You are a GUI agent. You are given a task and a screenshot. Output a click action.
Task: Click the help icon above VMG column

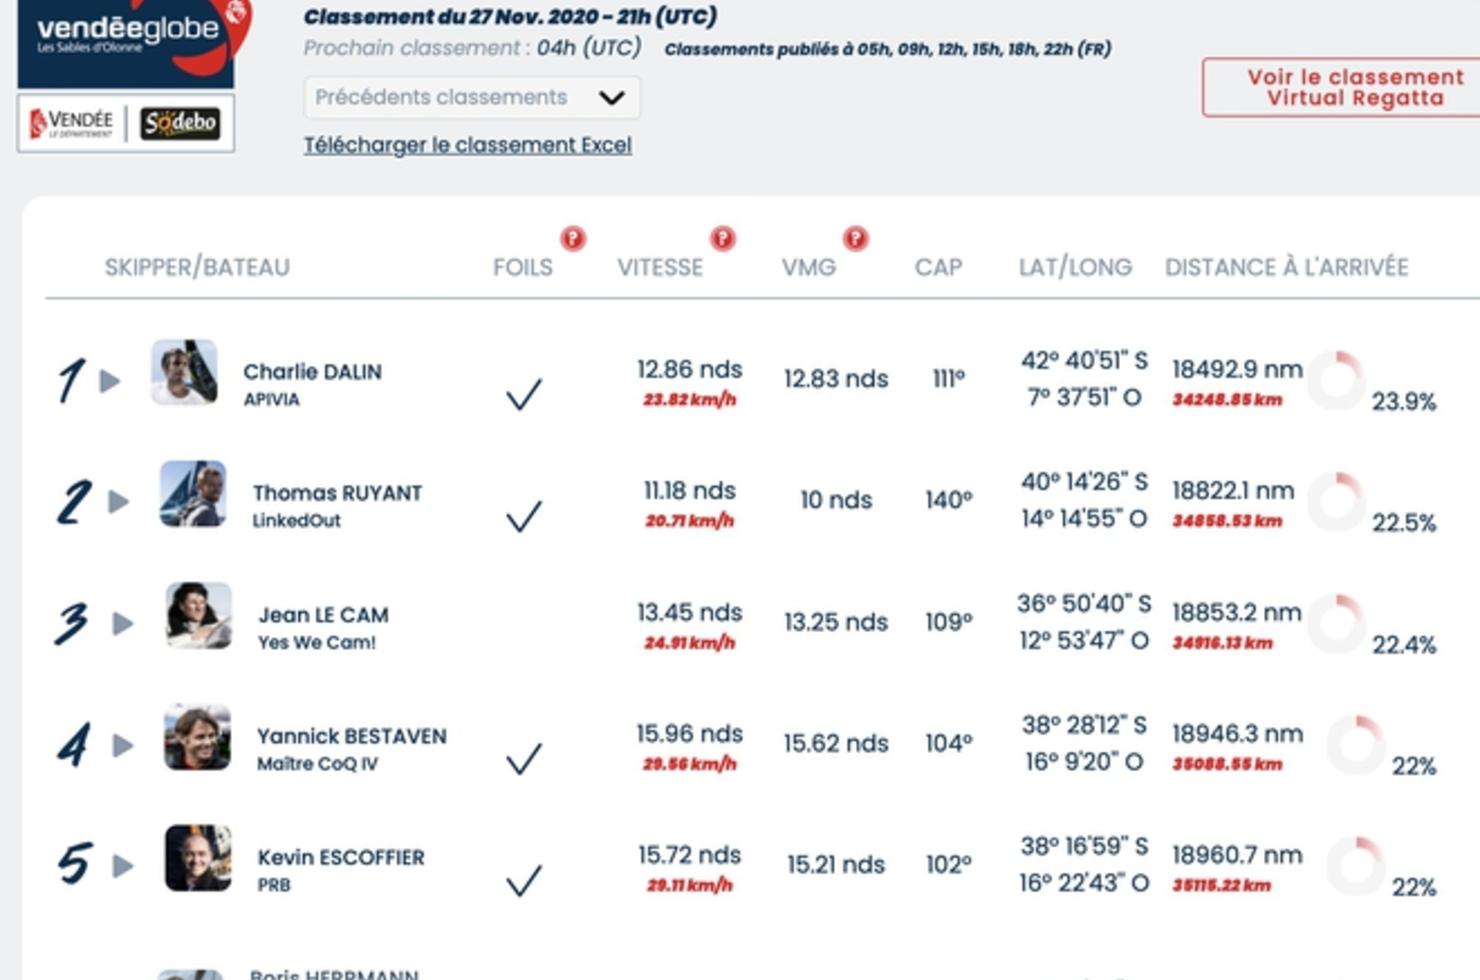[x=855, y=238]
